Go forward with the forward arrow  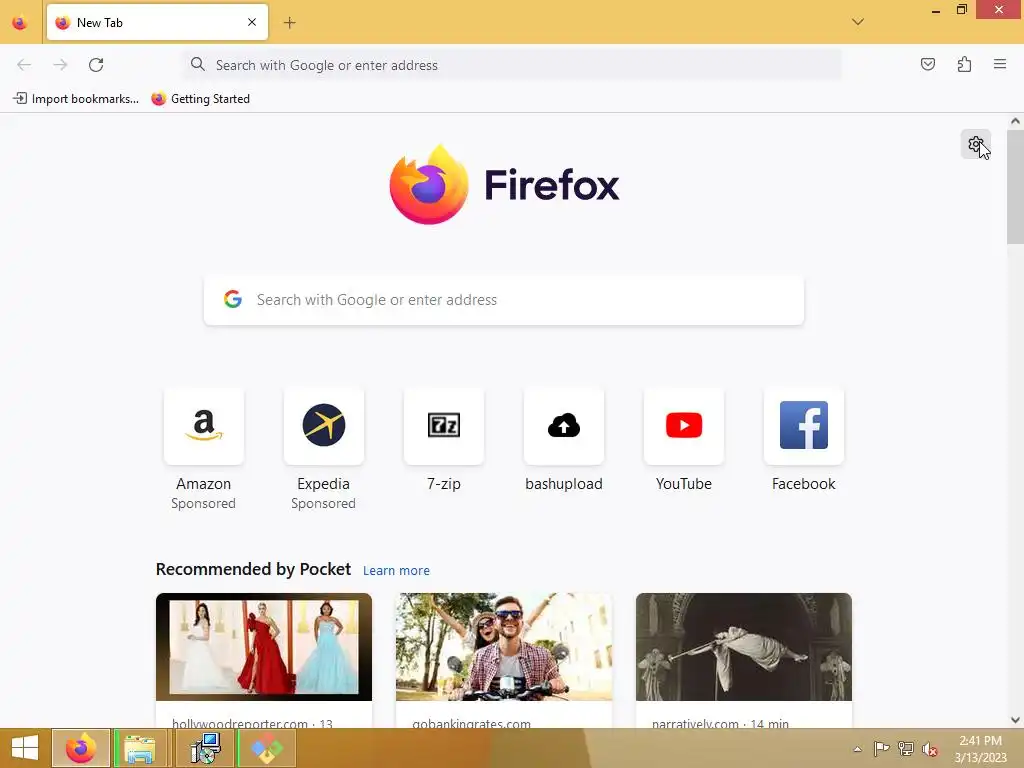pyautogui.click(x=60, y=65)
